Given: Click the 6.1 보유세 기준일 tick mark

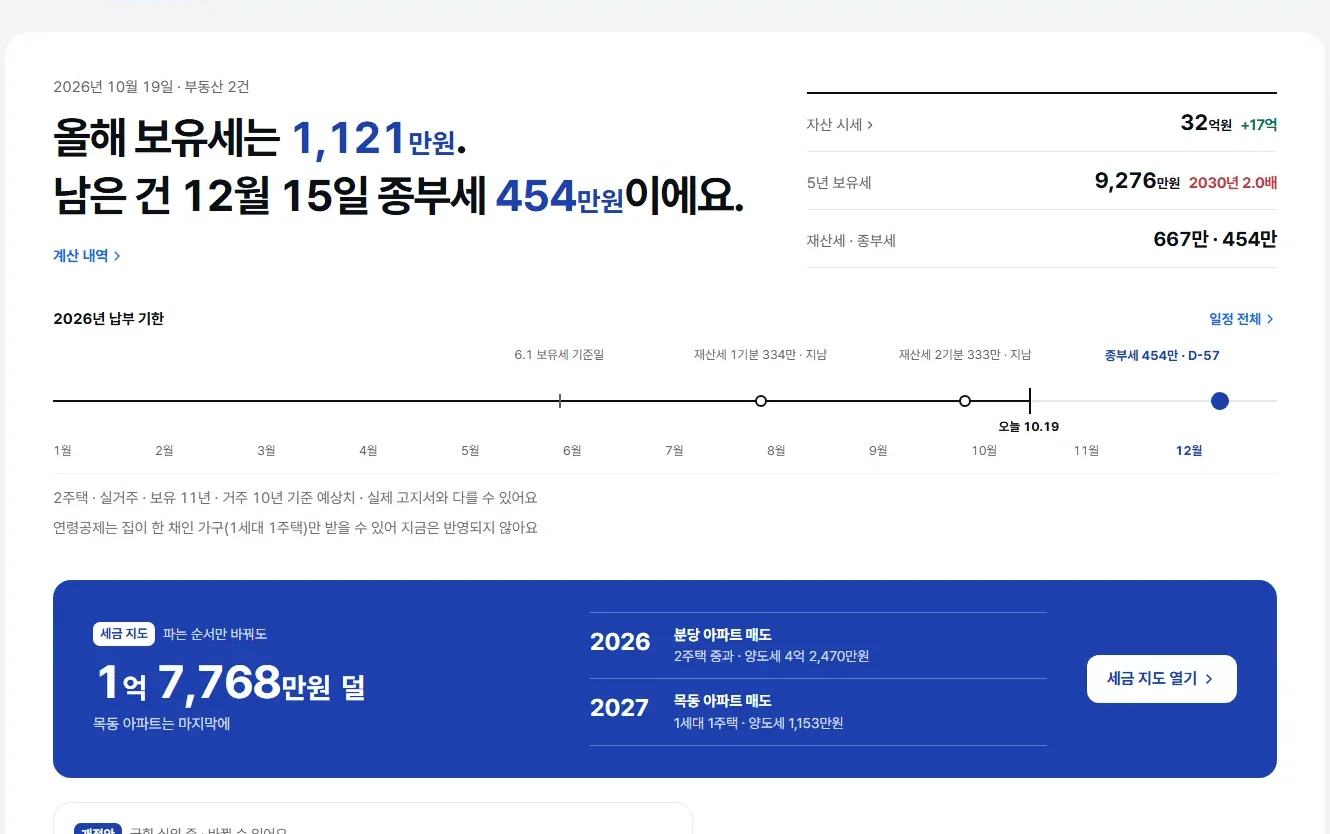Looking at the screenshot, I should point(560,401).
